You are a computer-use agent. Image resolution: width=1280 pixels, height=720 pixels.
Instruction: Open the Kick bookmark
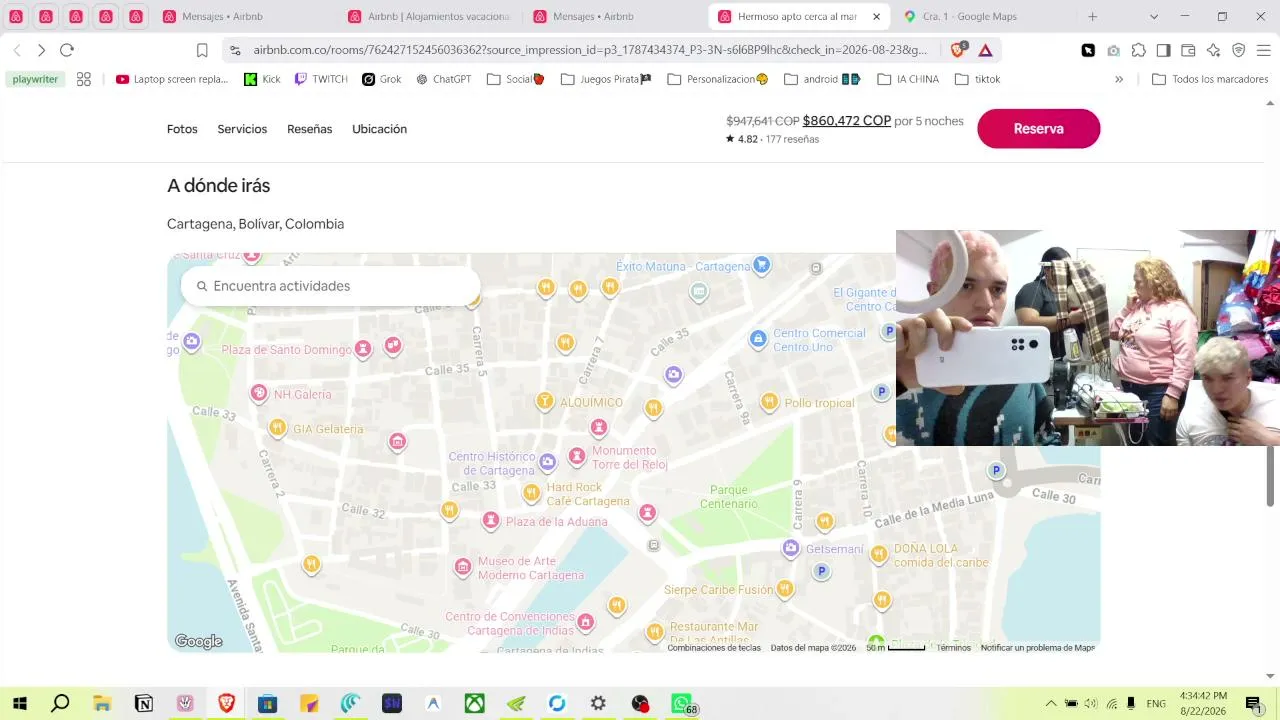[x=262, y=79]
